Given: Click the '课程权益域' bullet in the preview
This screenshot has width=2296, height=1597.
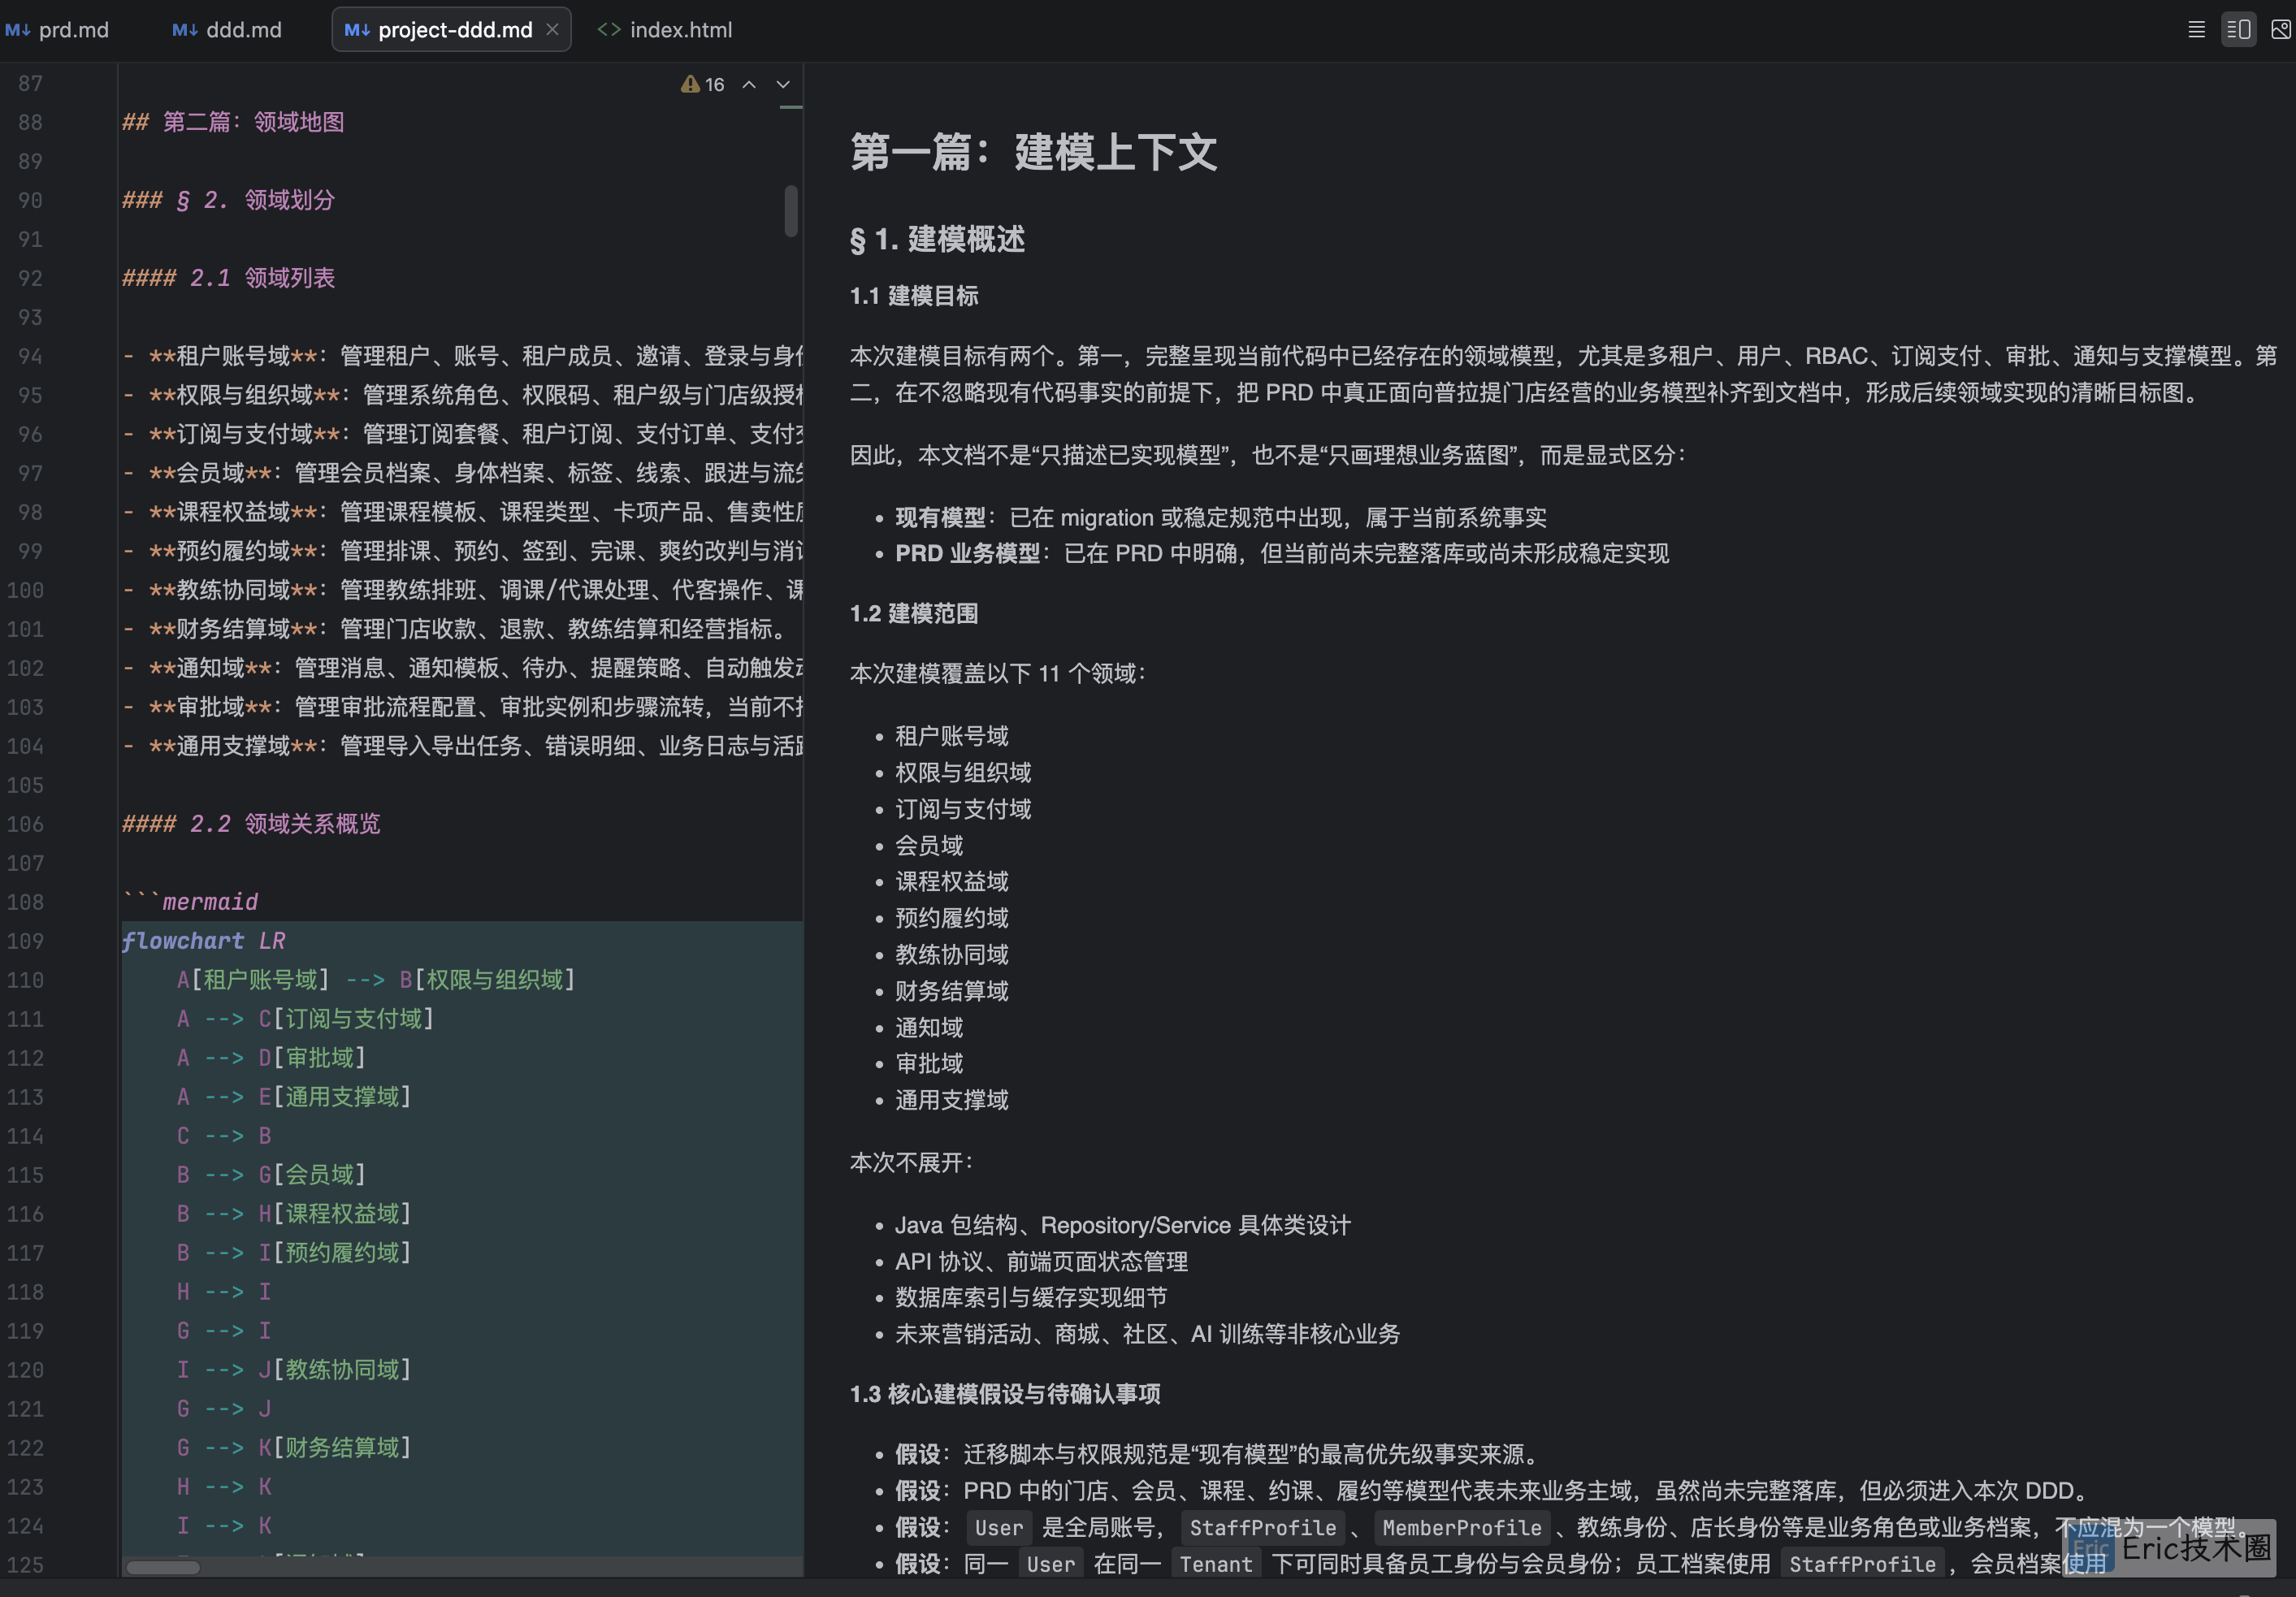Looking at the screenshot, I should pyautogui.click(x=951, y=882).
